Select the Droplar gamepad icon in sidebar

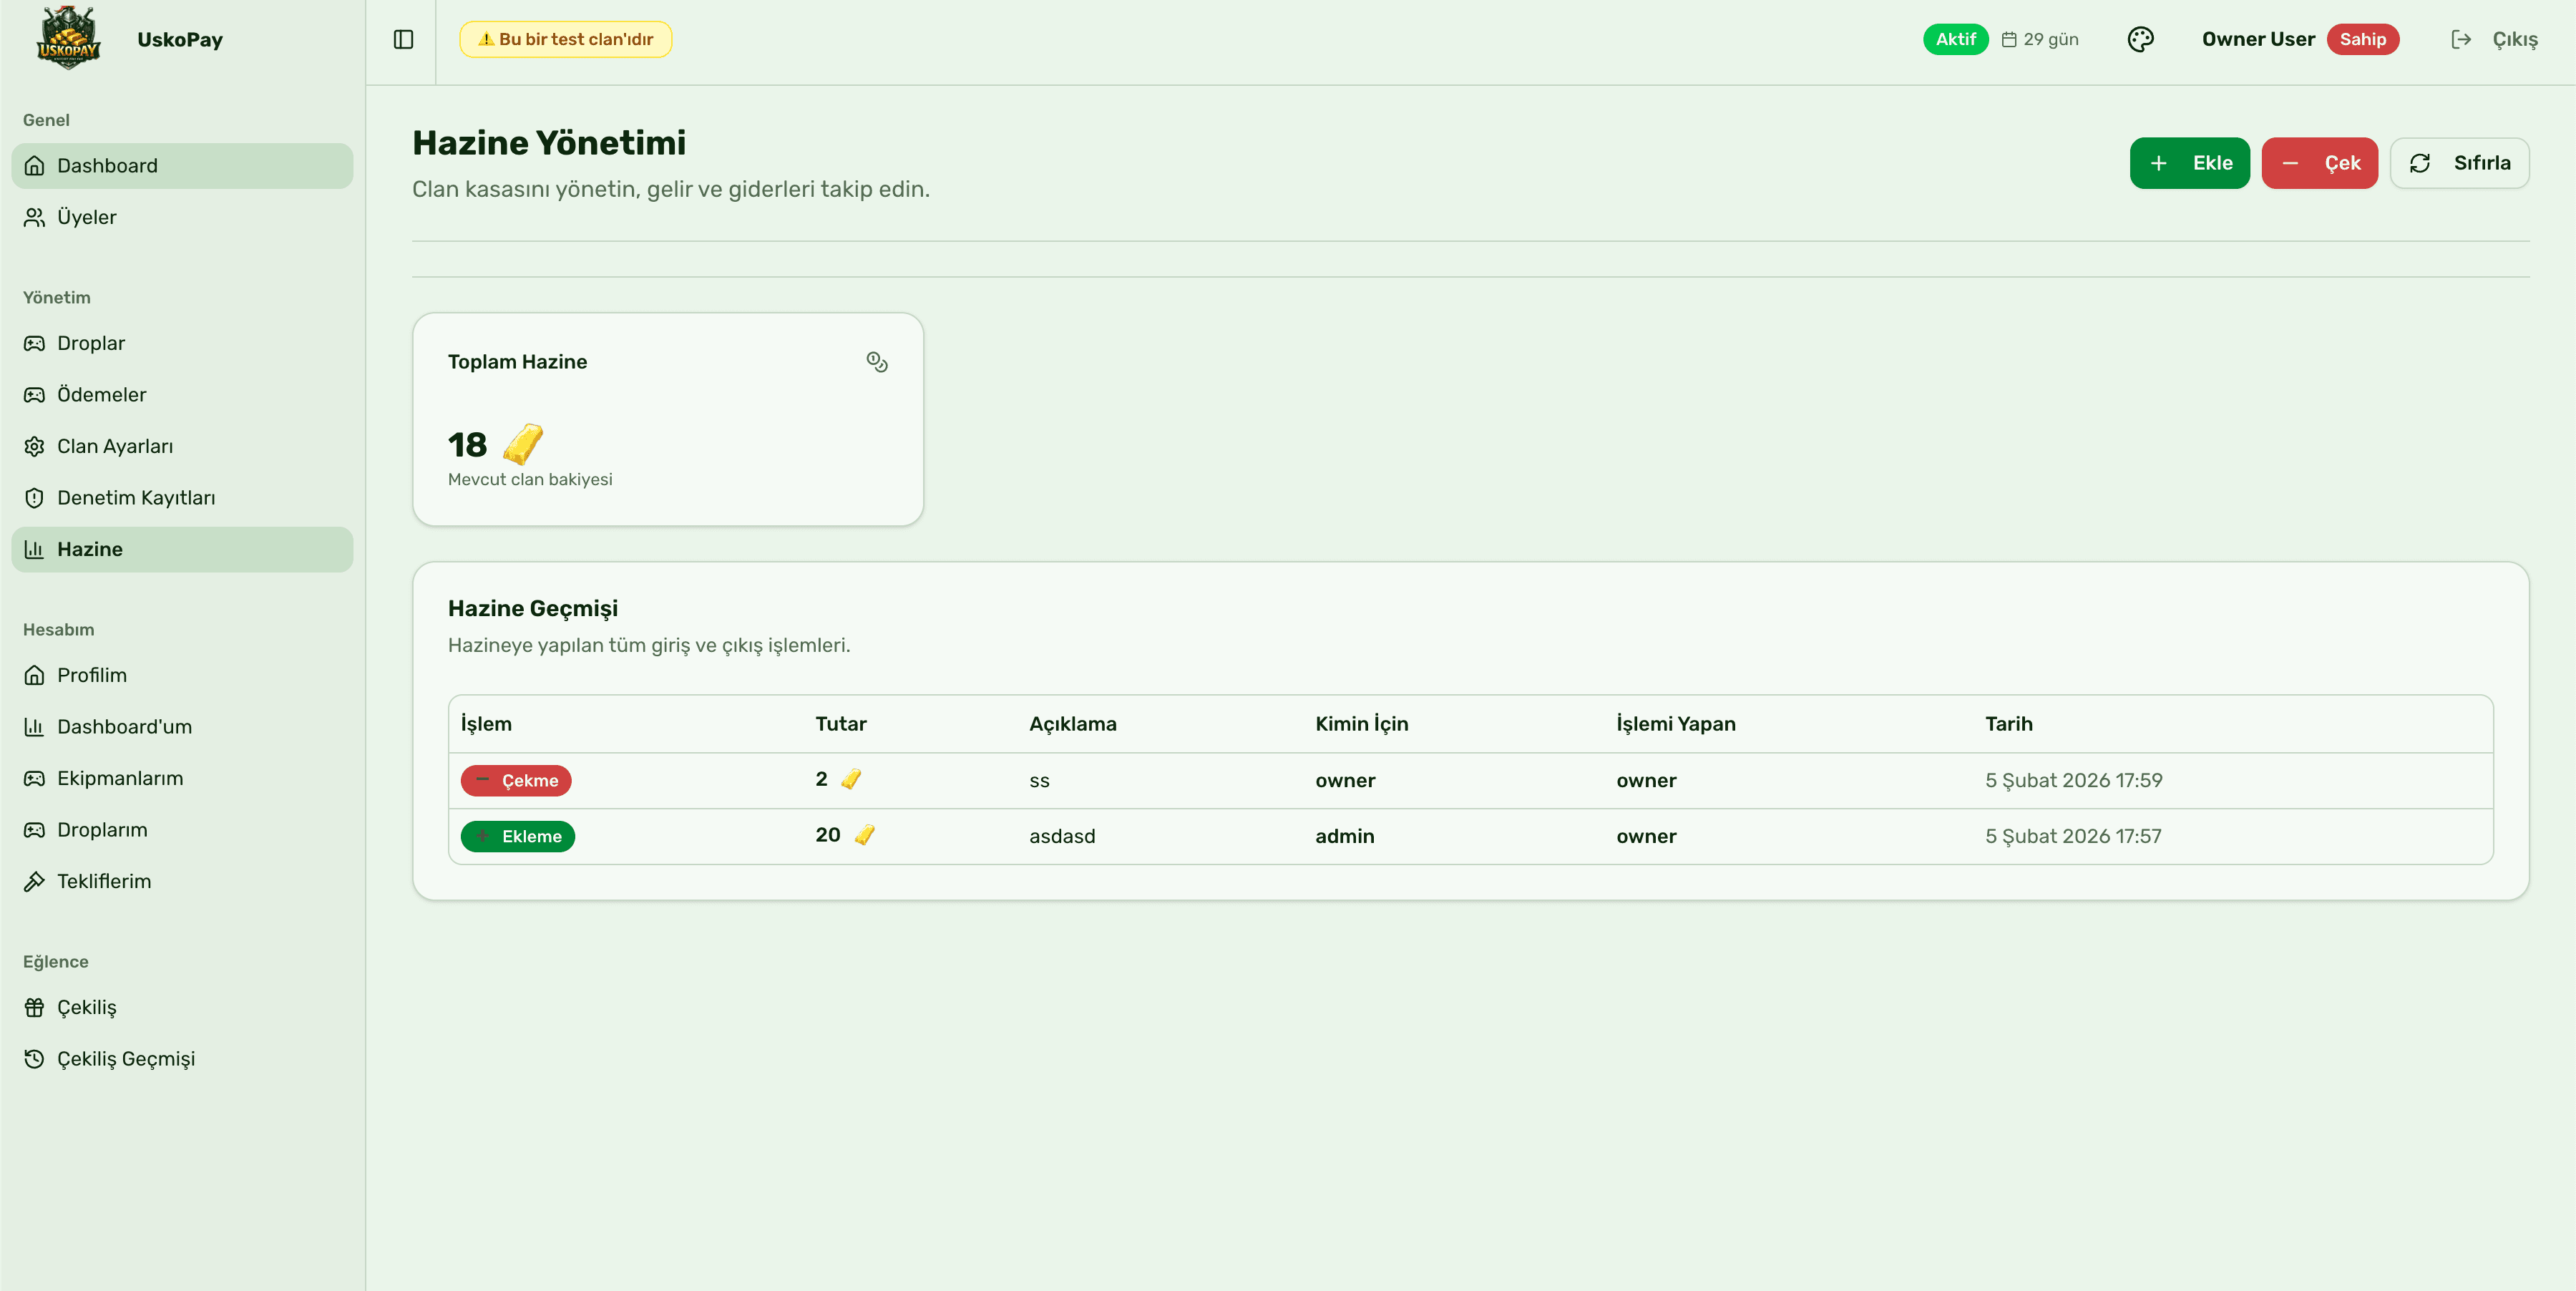pyautogui.click(x=34, y=343)
